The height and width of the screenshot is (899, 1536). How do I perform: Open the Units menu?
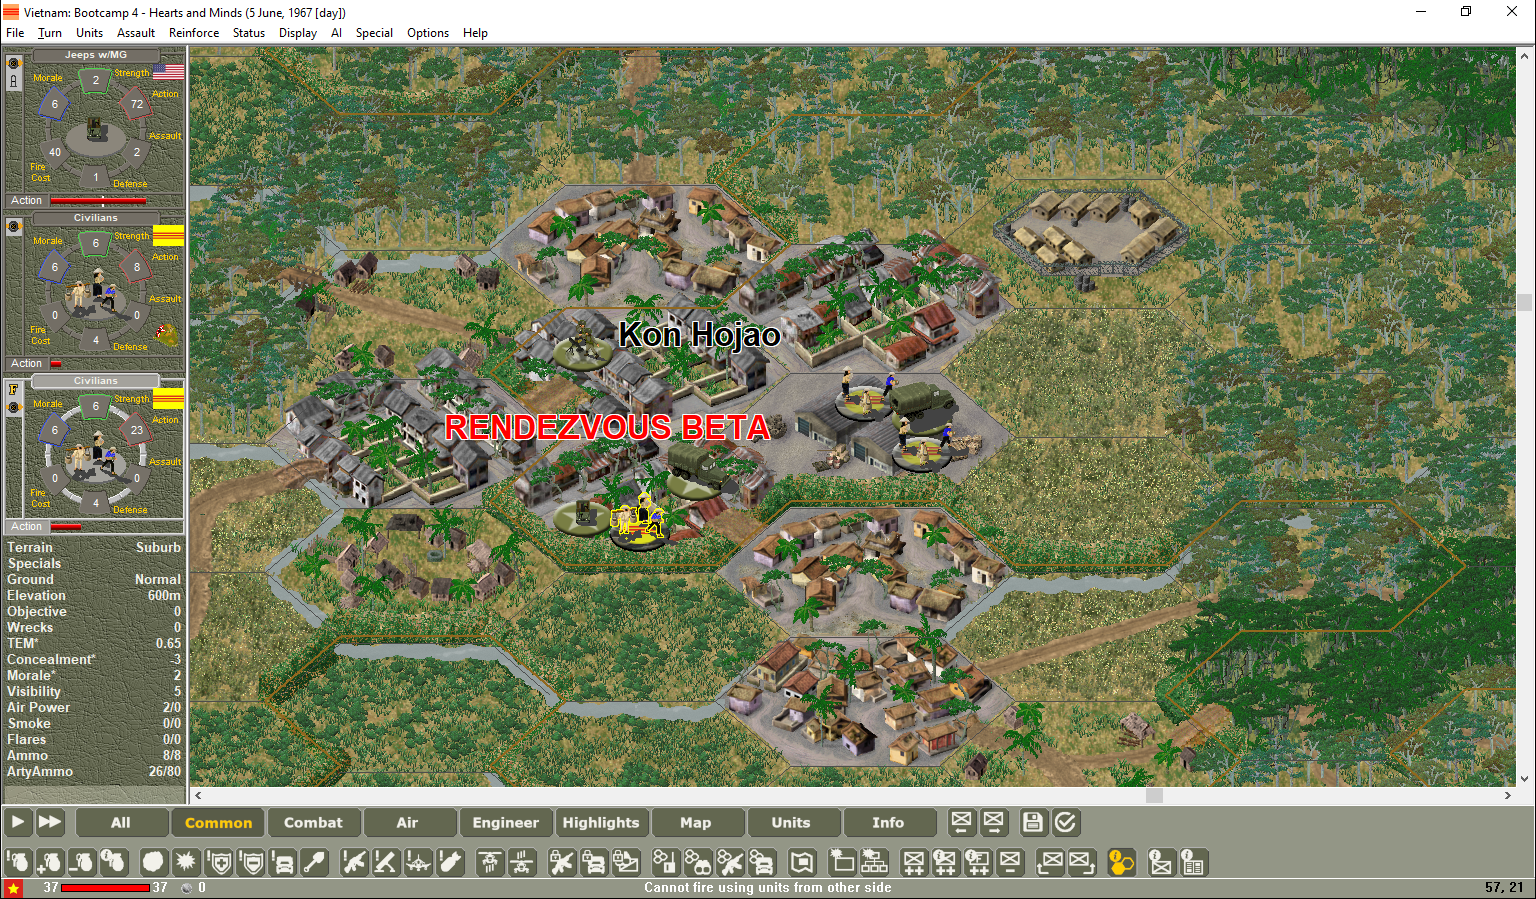[x=89, y=33]
